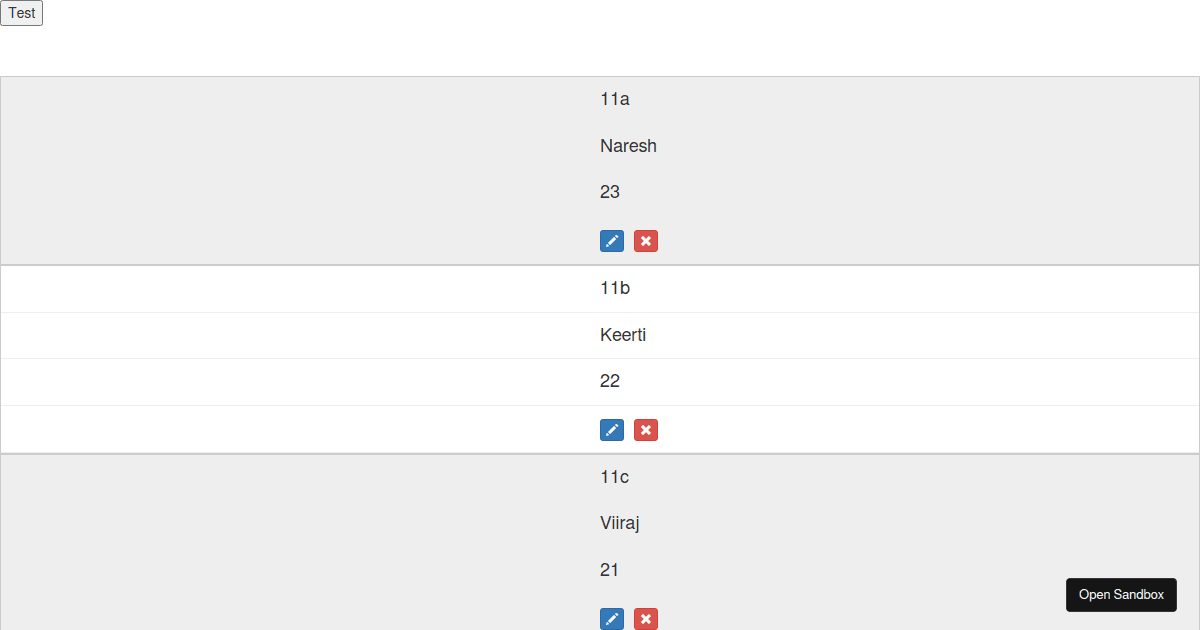The image size is (1200, 630).
Task: Open Sandbox via the black button
Action: pyautogui.click(x=1121, y=594)
